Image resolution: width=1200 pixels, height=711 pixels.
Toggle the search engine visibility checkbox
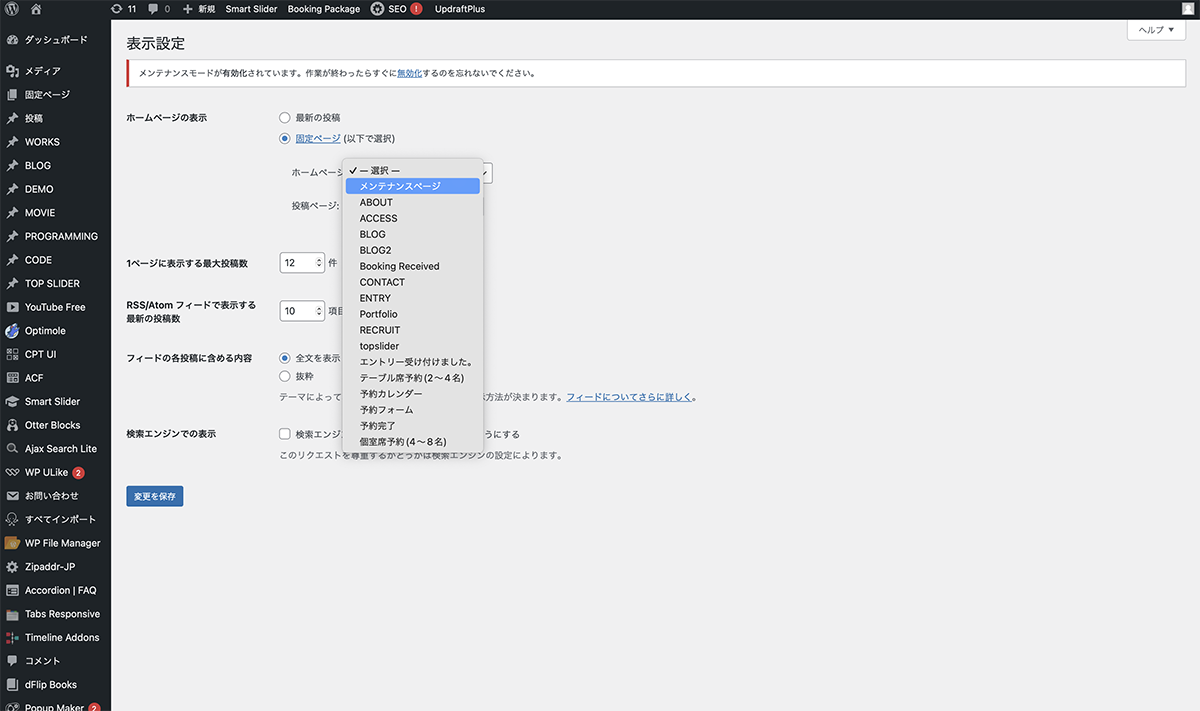(x=285, y=435)
